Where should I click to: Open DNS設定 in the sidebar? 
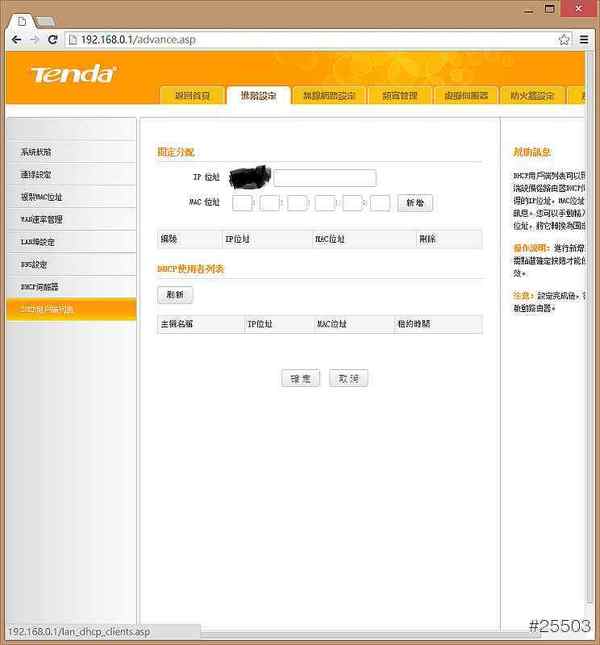[72, 264]
